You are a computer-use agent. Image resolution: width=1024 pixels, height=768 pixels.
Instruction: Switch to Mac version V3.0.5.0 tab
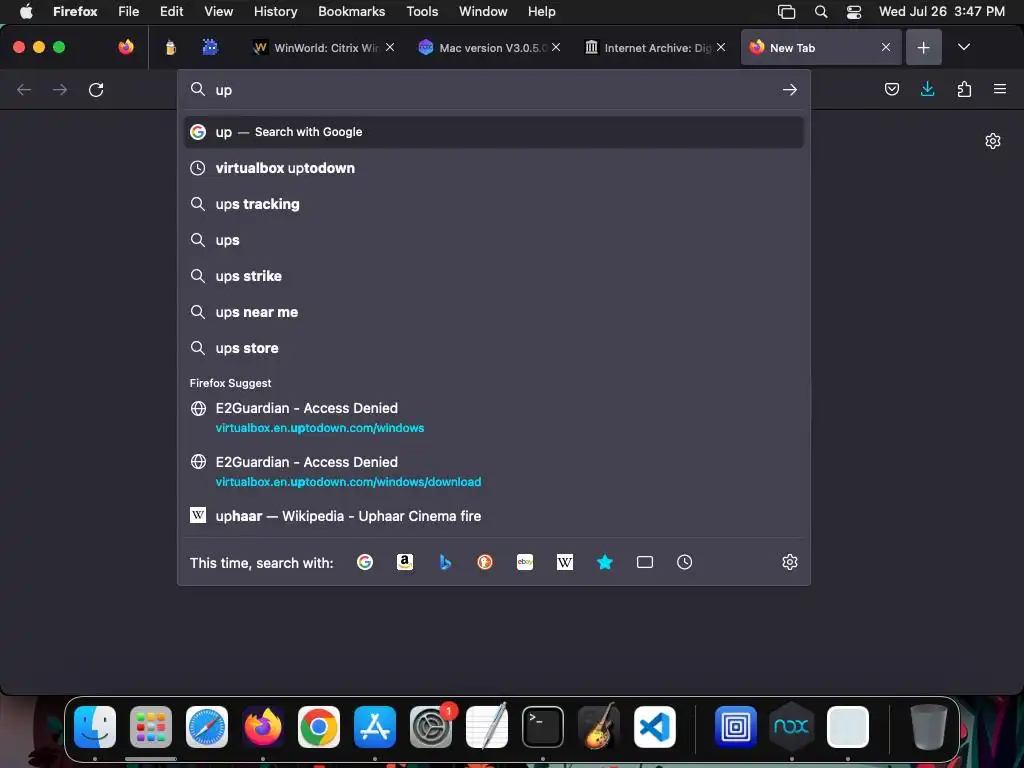coord(482,48)
